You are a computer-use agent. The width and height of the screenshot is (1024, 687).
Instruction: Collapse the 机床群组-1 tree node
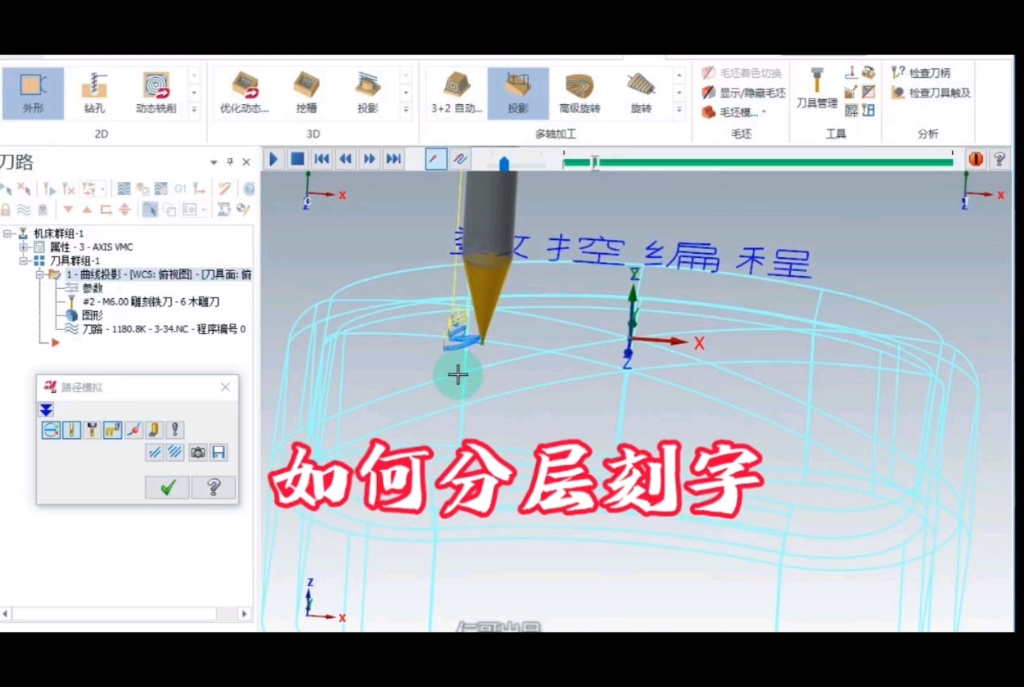(8, 233)
